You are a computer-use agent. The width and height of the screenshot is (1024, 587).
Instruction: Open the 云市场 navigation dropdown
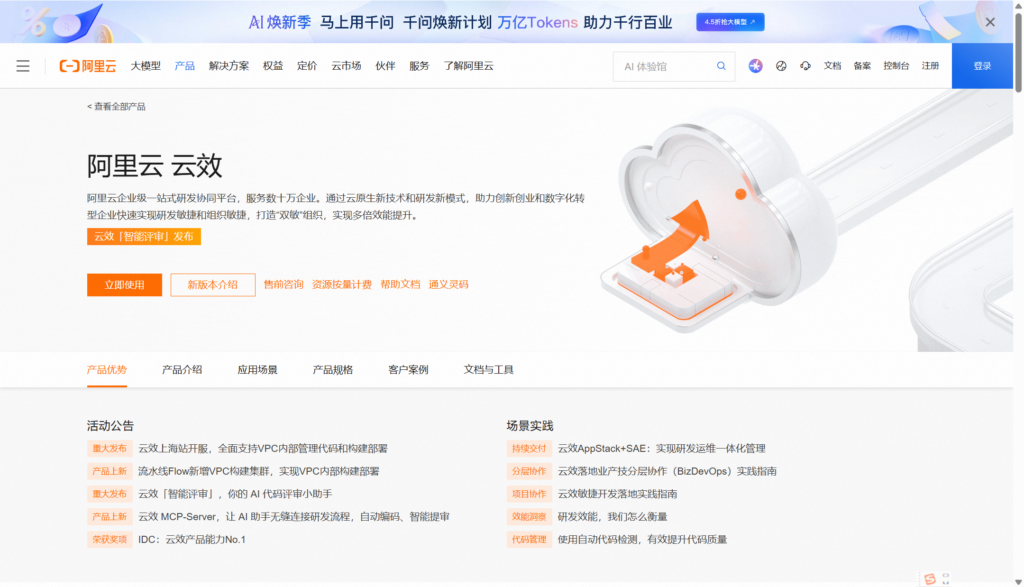346,66
